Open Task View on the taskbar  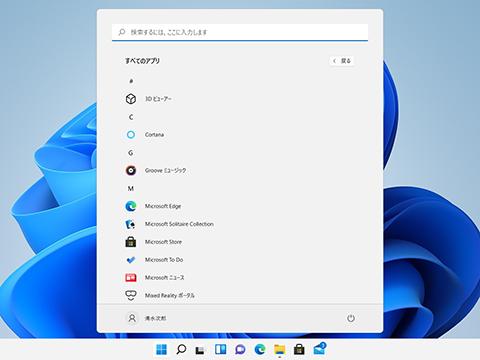click(x=200, y=349)
